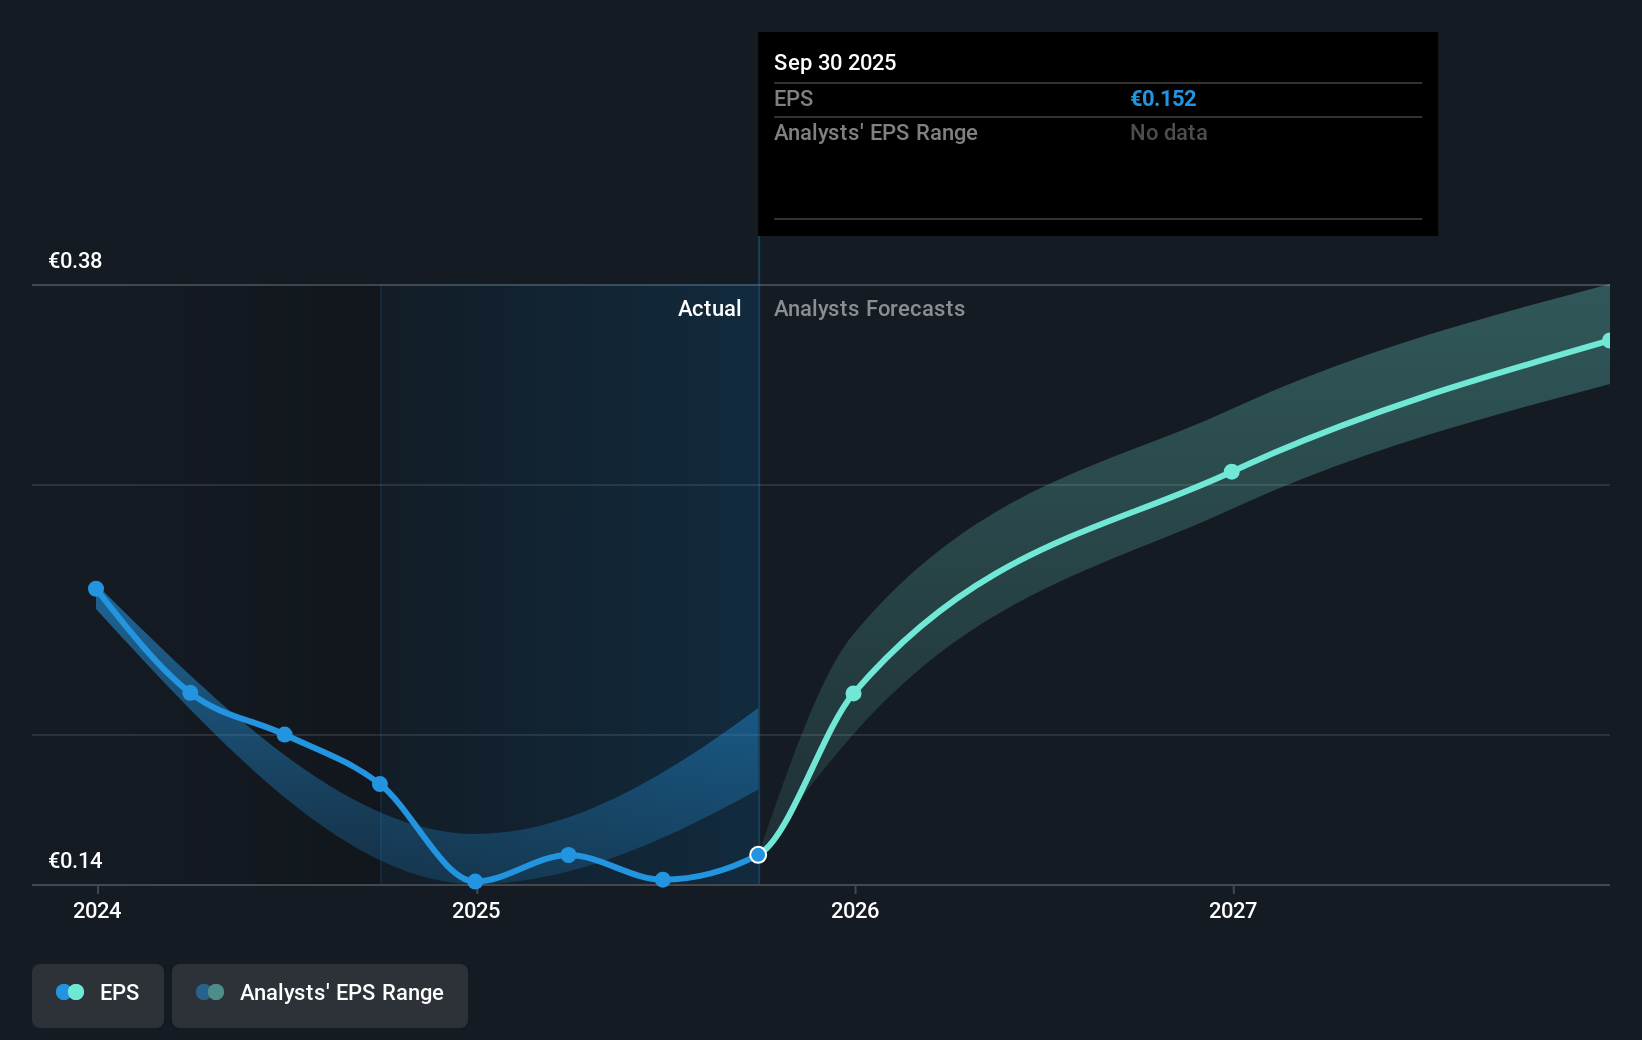Switch to the Analysts Forecasts section
This screenshot has height=1040, width=1642.
point(870,309)
